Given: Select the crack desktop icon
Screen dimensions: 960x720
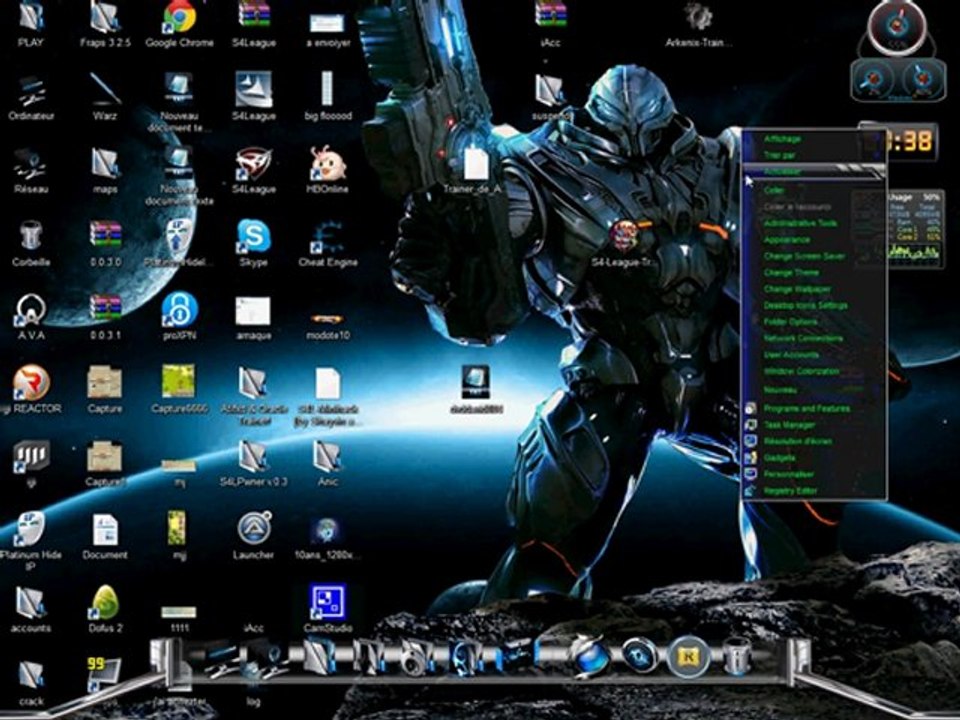Looking at the screenshot, I should coord(31,681).
